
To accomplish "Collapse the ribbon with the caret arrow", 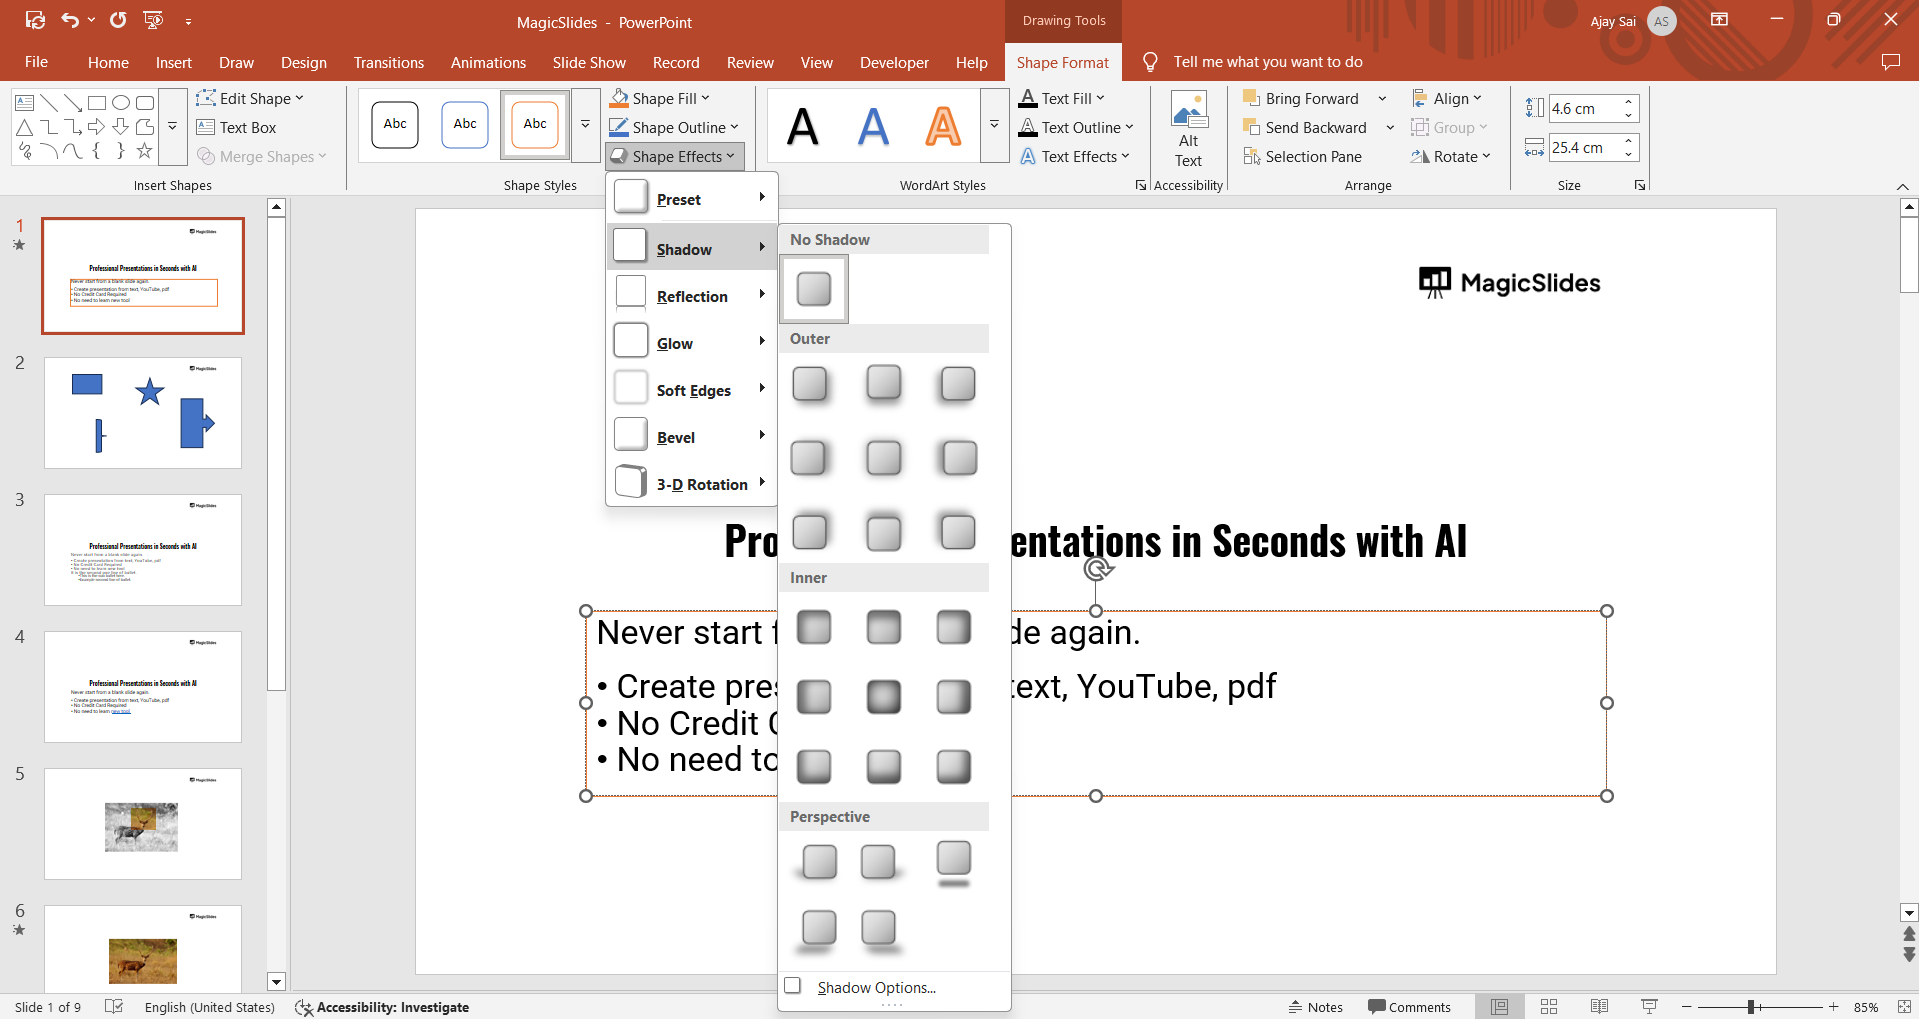I will coord(1902,187).
